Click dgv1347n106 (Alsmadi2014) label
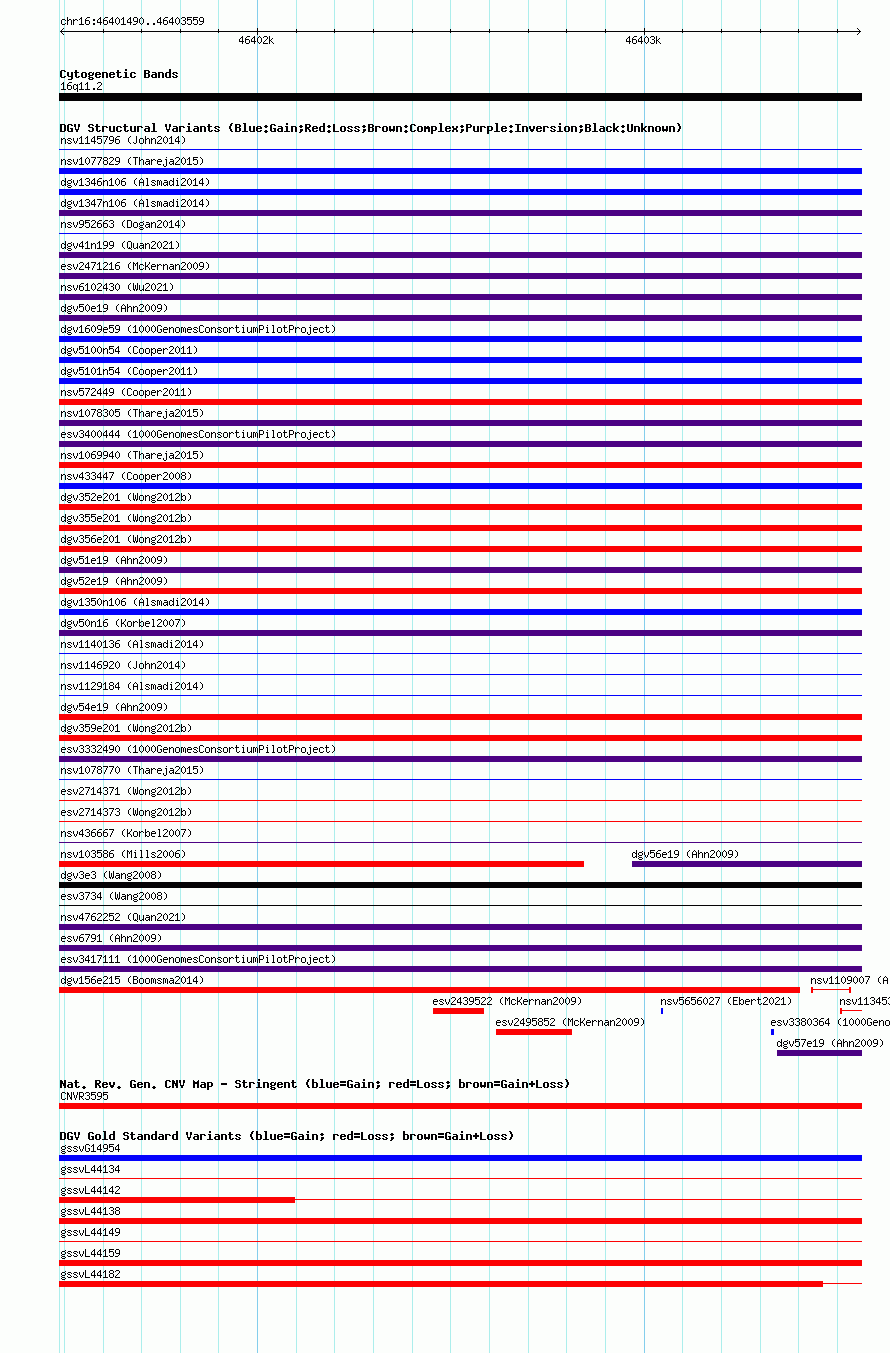 pos(135,203)
